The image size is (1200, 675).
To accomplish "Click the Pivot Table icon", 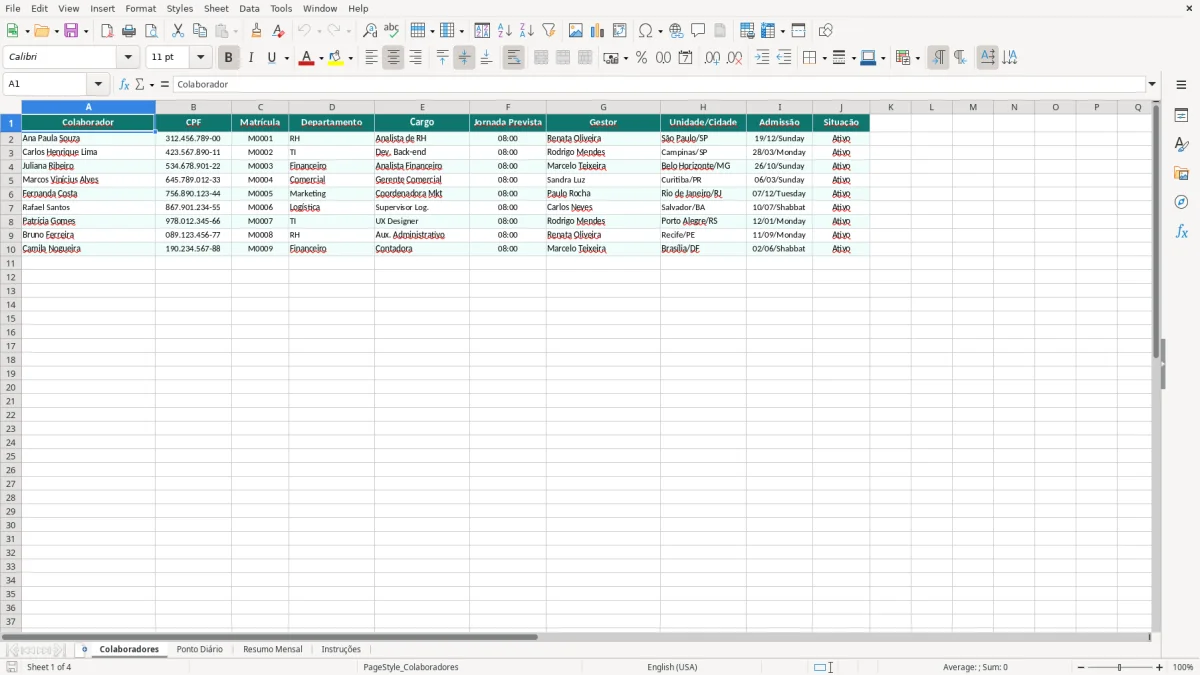I will coord(620,31).
